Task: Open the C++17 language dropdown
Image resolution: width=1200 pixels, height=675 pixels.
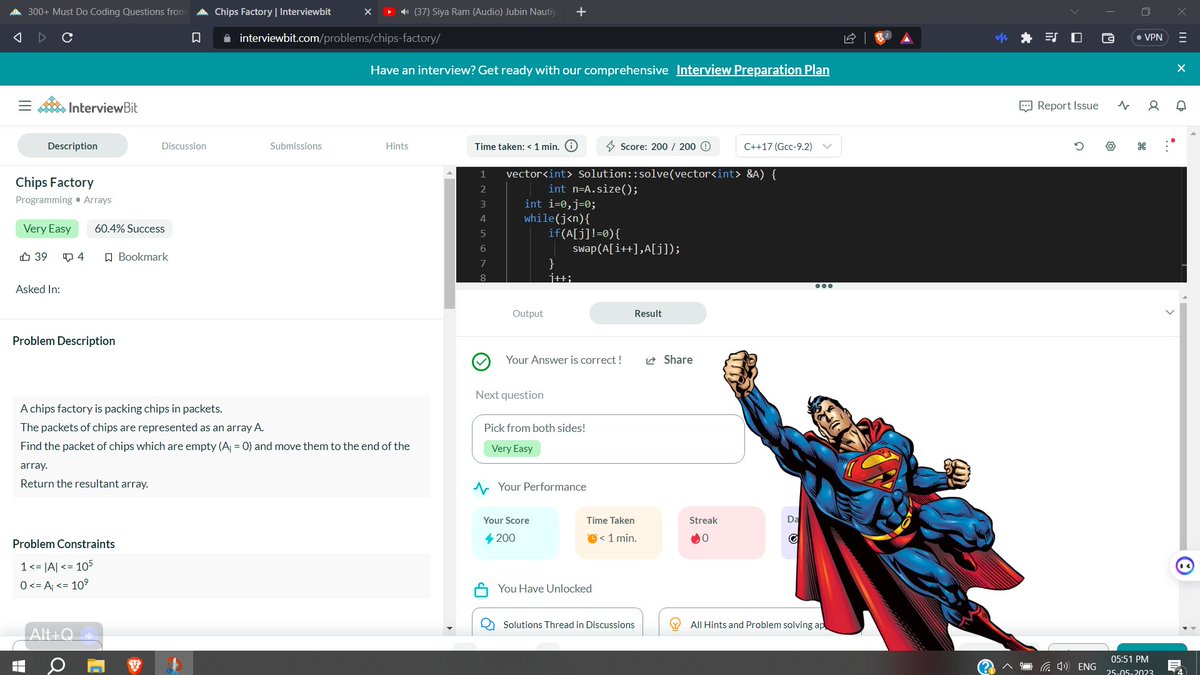Action: 788,146
